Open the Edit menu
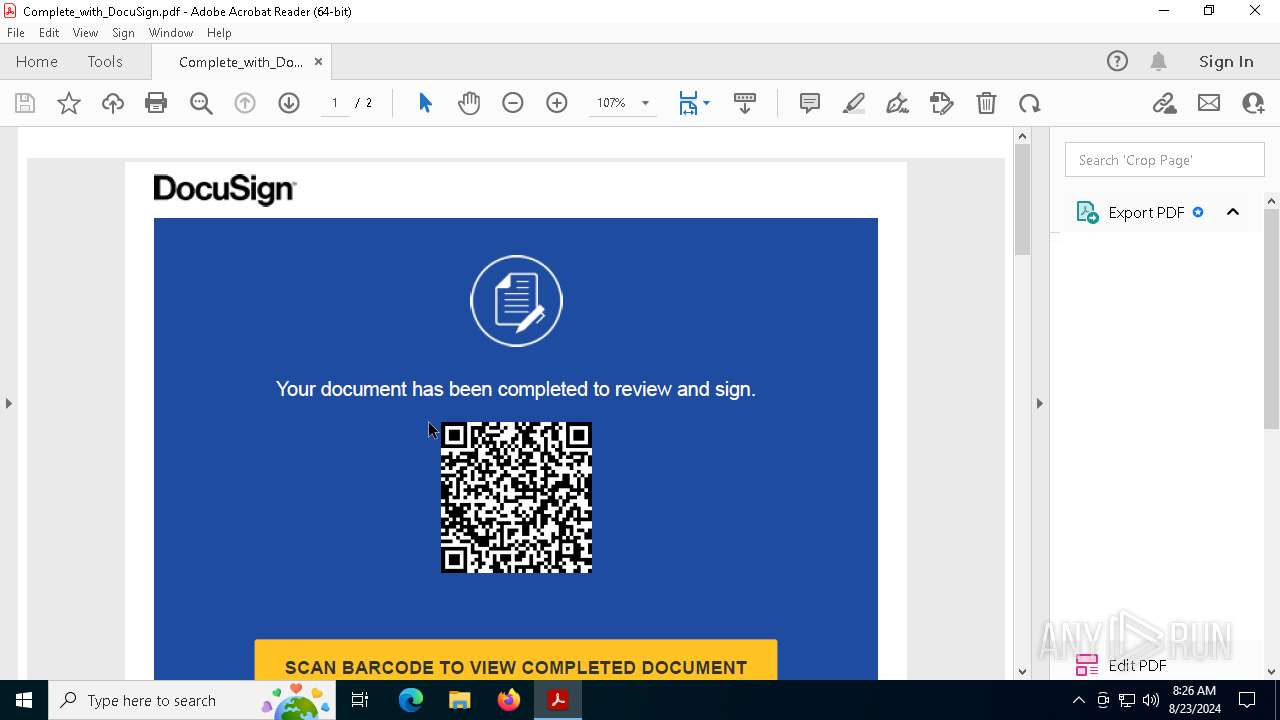Image resolution: width=1280 pixels, height=720 pixels. [x=49, y=33]
